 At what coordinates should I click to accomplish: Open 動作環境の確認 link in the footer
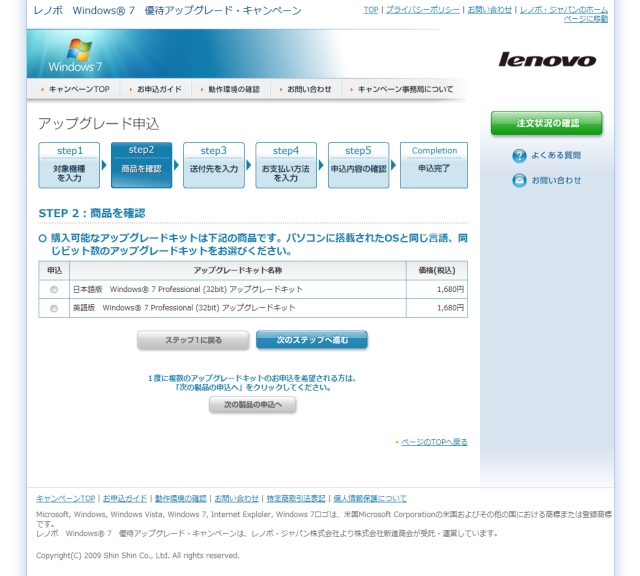tap(181, 498)
